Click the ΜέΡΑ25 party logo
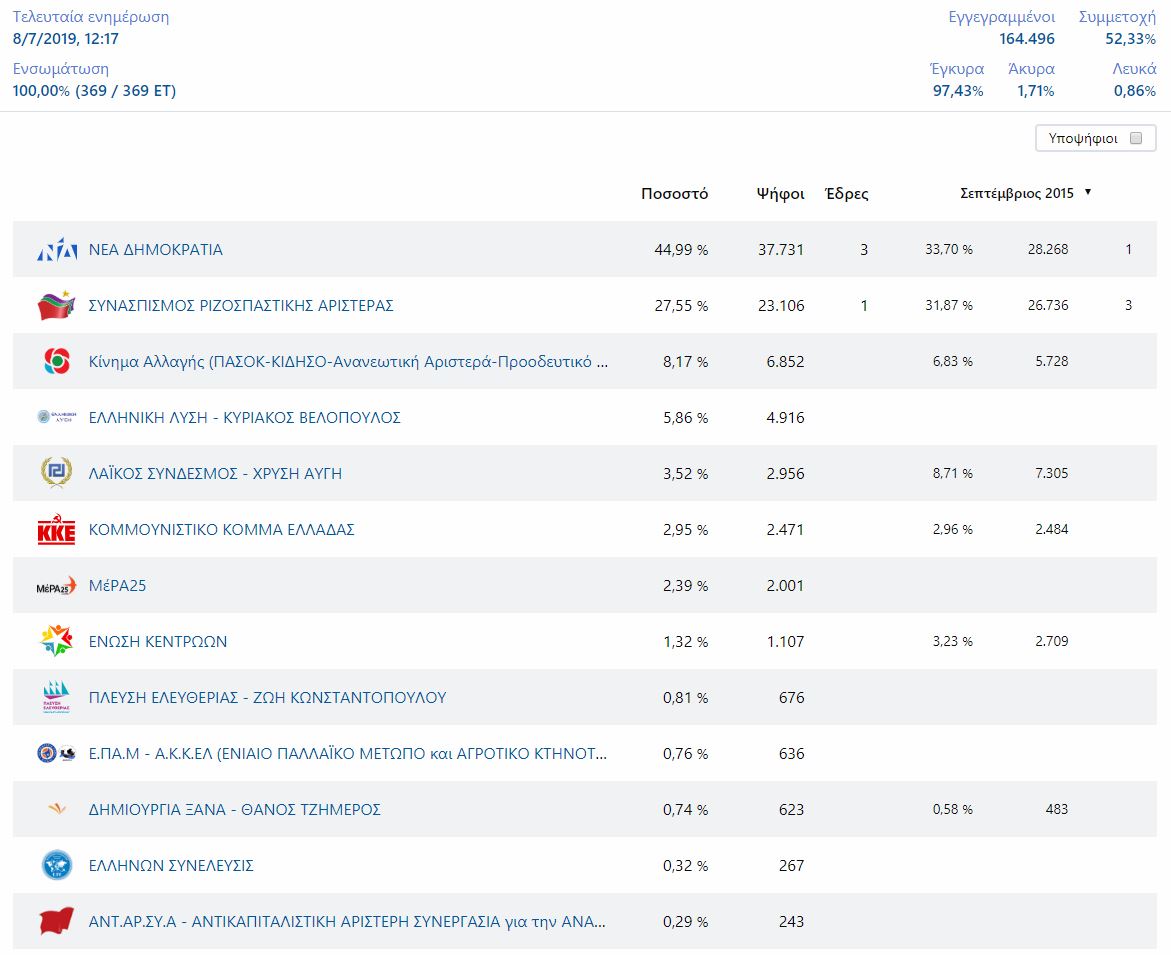This screenshot has height=955, width=1171. coord(57,586)
